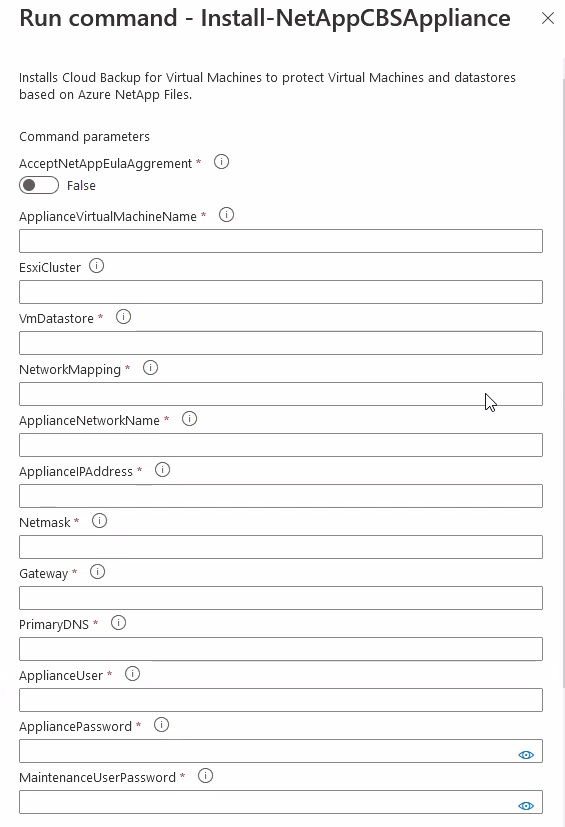Focus the EsxiCluster input box
The image size is (565, 827).
(281, 292)
